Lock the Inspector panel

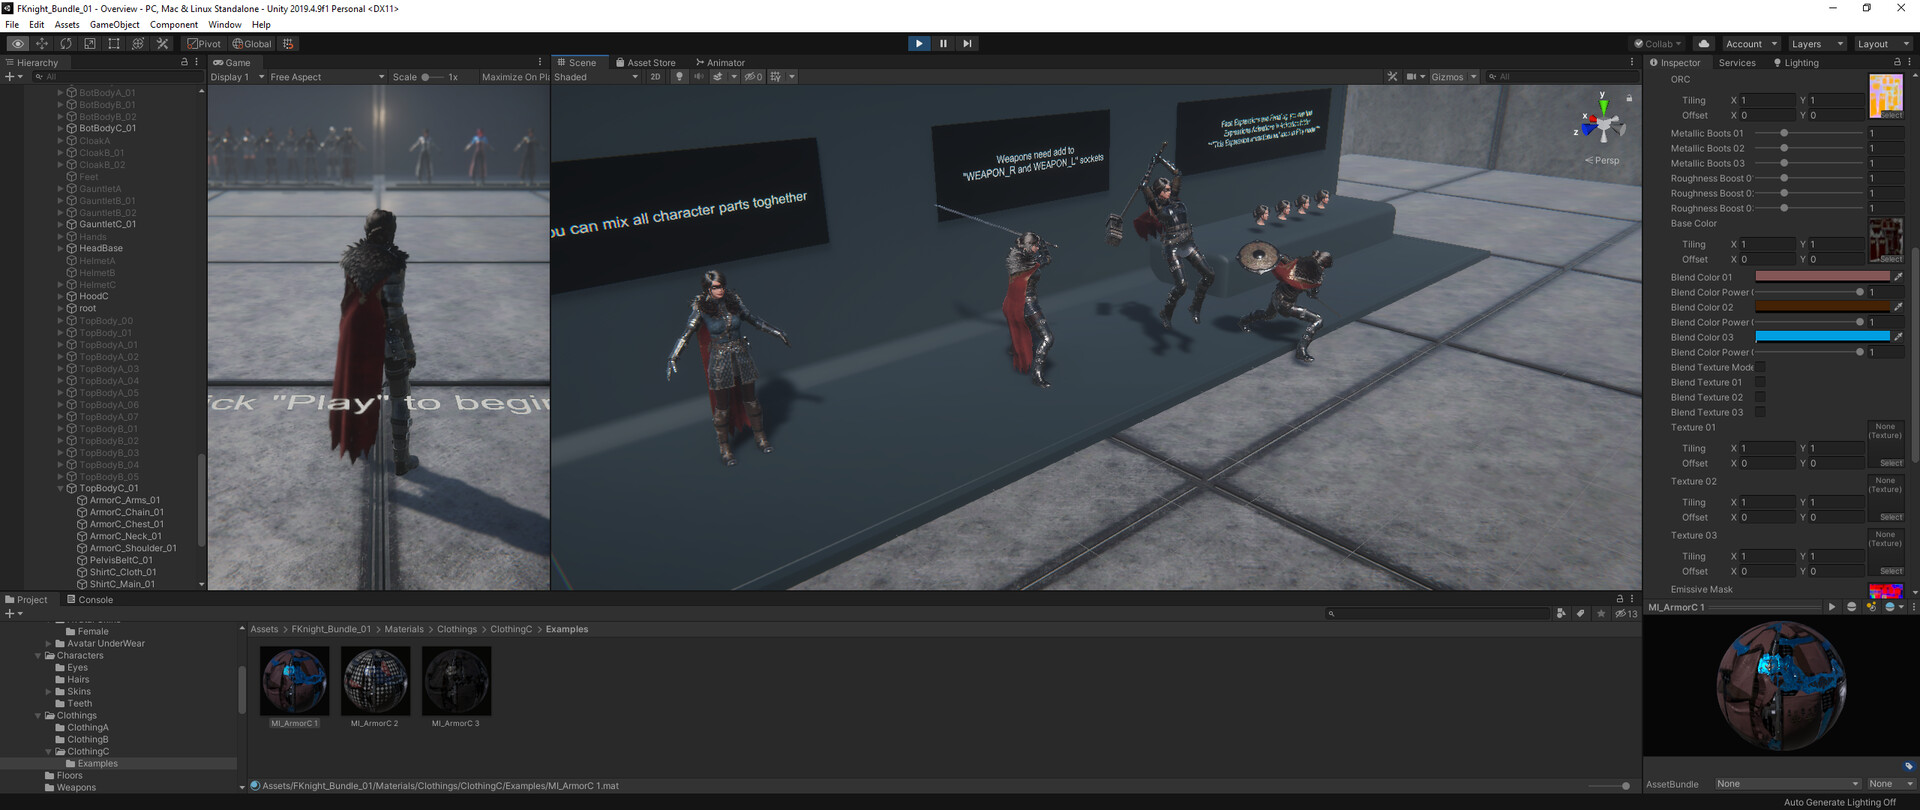click(x=1897, y=62)
